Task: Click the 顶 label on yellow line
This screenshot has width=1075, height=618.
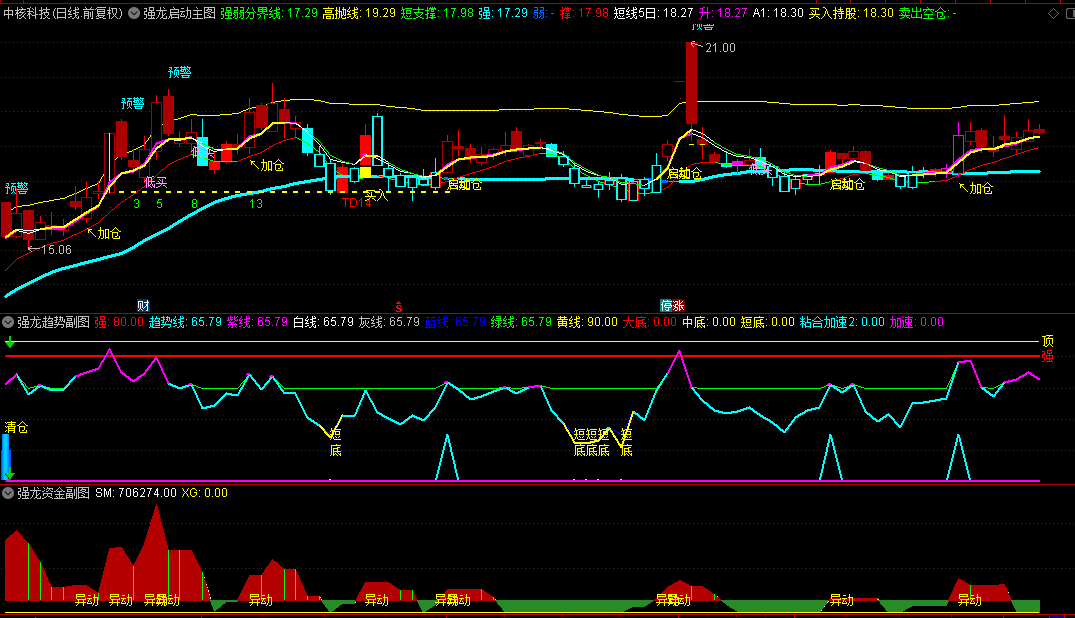Action: [x=1048, y=341]
